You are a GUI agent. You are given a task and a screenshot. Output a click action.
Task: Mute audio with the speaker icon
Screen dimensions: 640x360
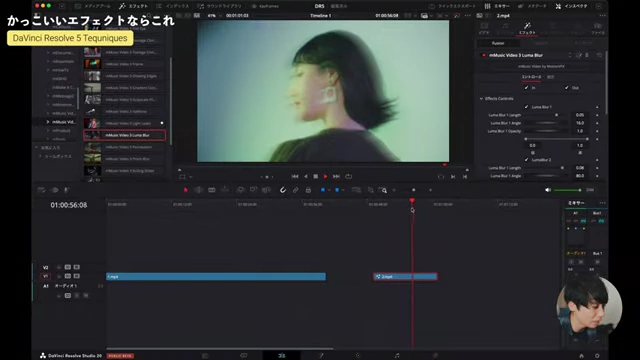point(548,190)
